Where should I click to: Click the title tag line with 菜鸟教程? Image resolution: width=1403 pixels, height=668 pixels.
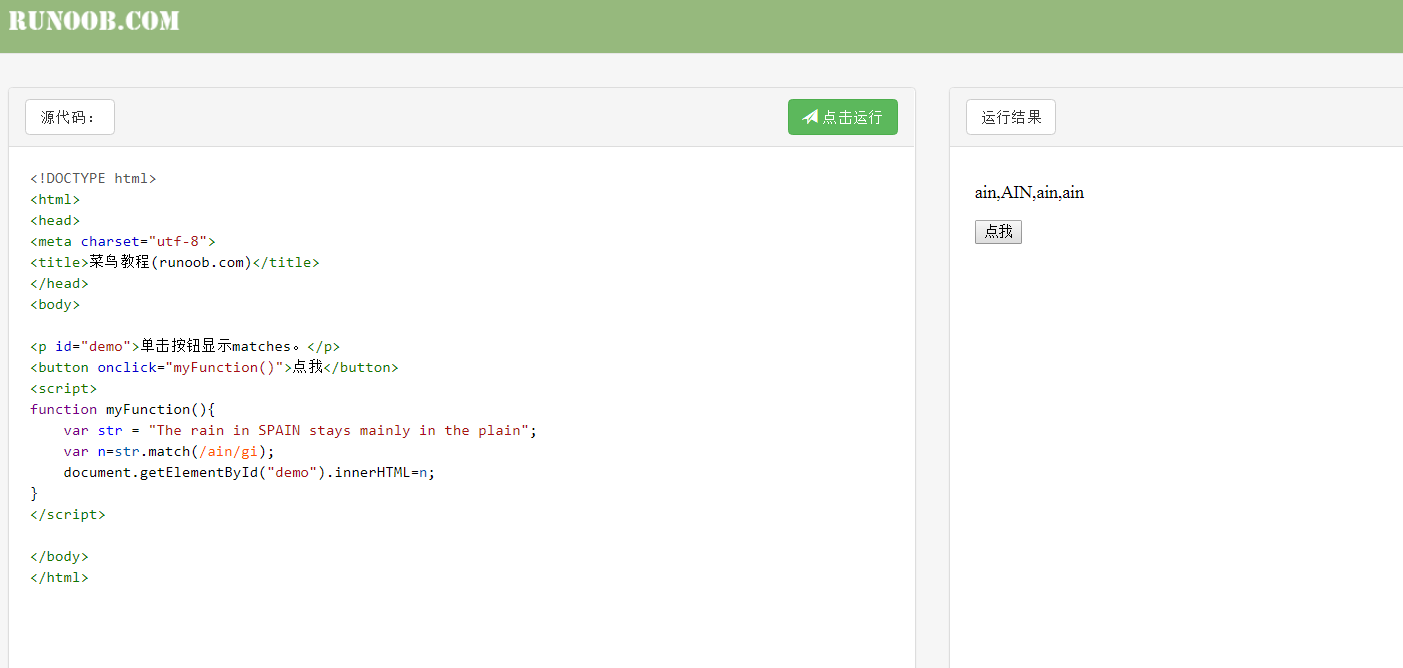[175, 262]
